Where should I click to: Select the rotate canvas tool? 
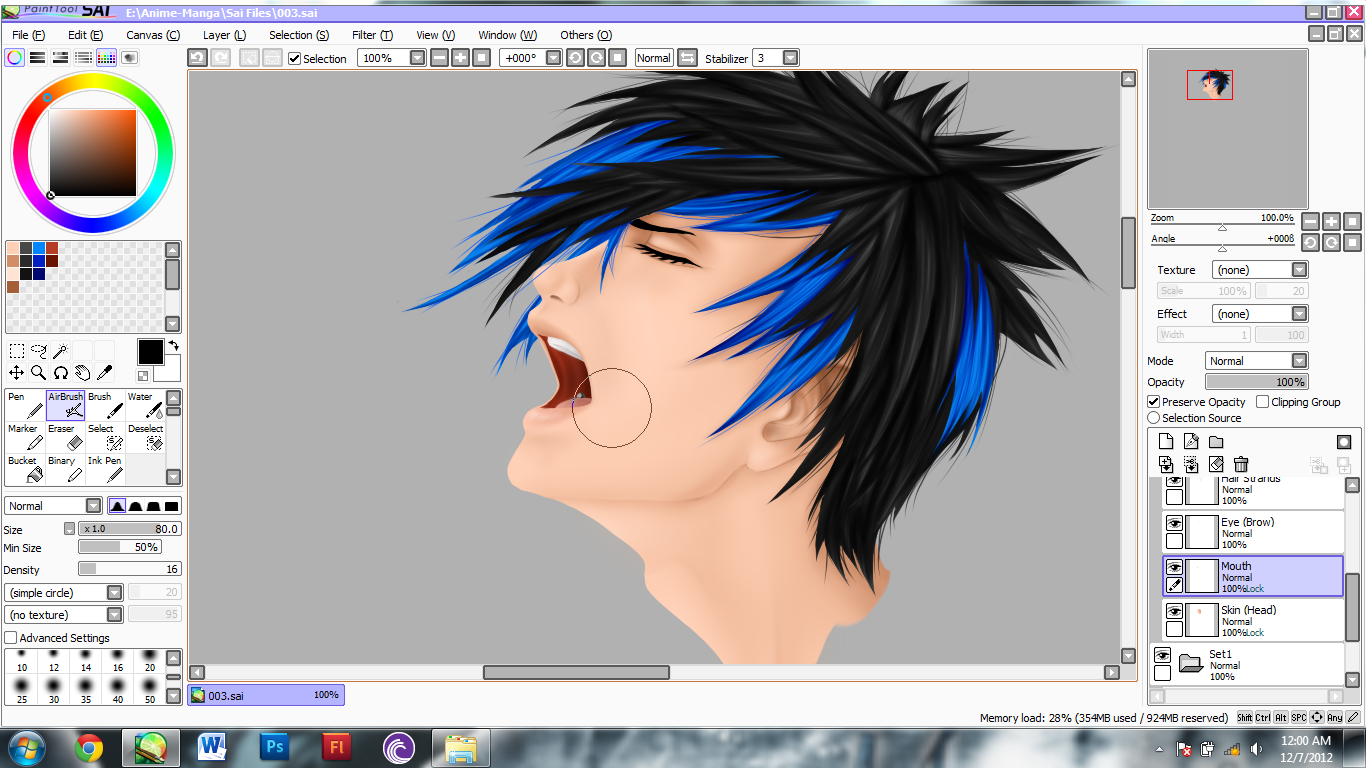60,373
